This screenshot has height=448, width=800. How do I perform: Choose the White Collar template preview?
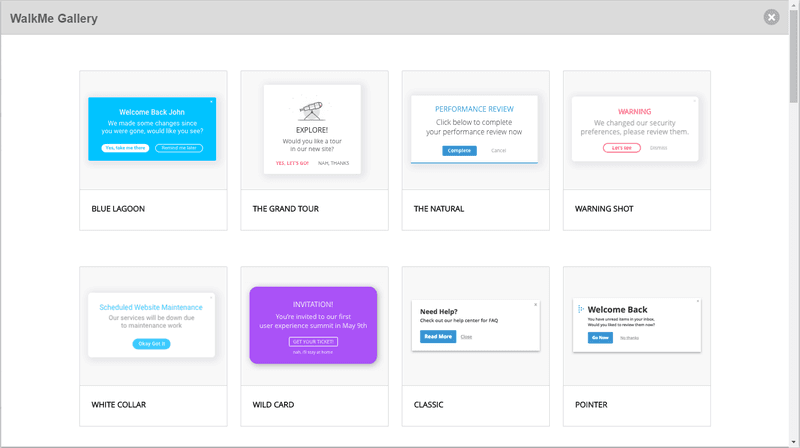point(152,325)
